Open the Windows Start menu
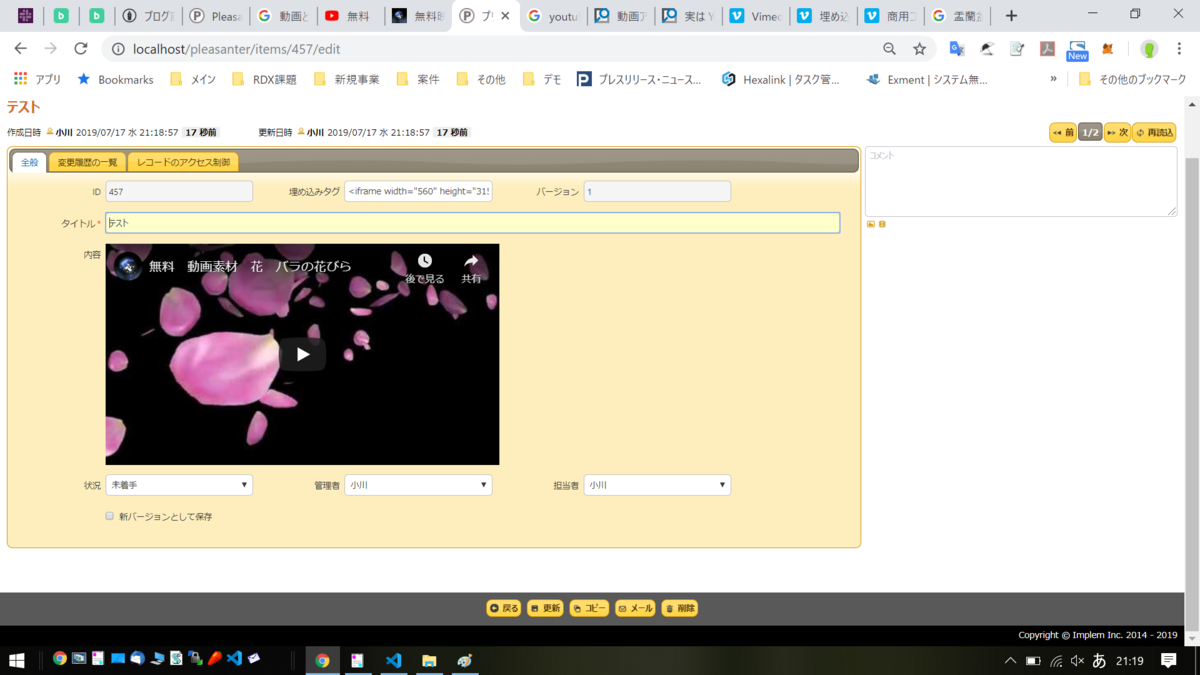The image size is (1200, 675). (16, 660)
